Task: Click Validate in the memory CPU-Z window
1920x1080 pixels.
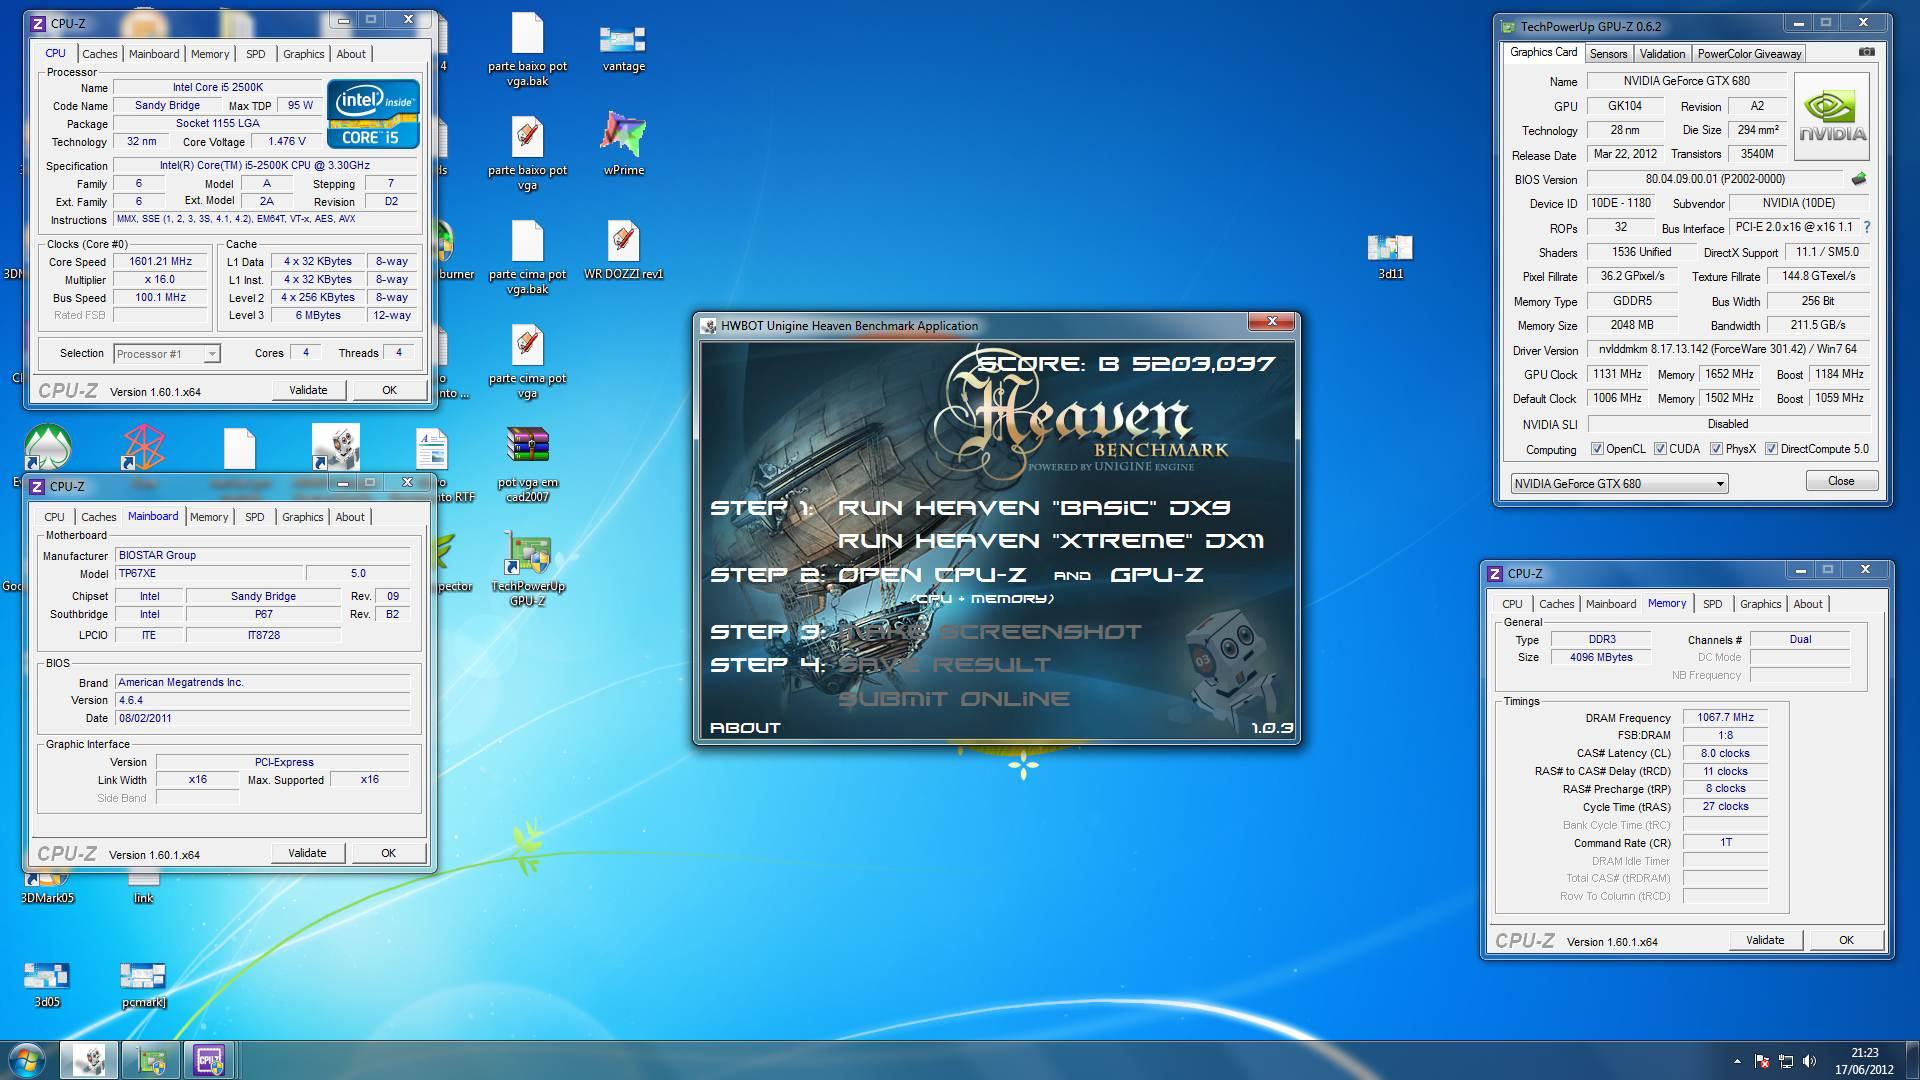Action: point(1765,940)
